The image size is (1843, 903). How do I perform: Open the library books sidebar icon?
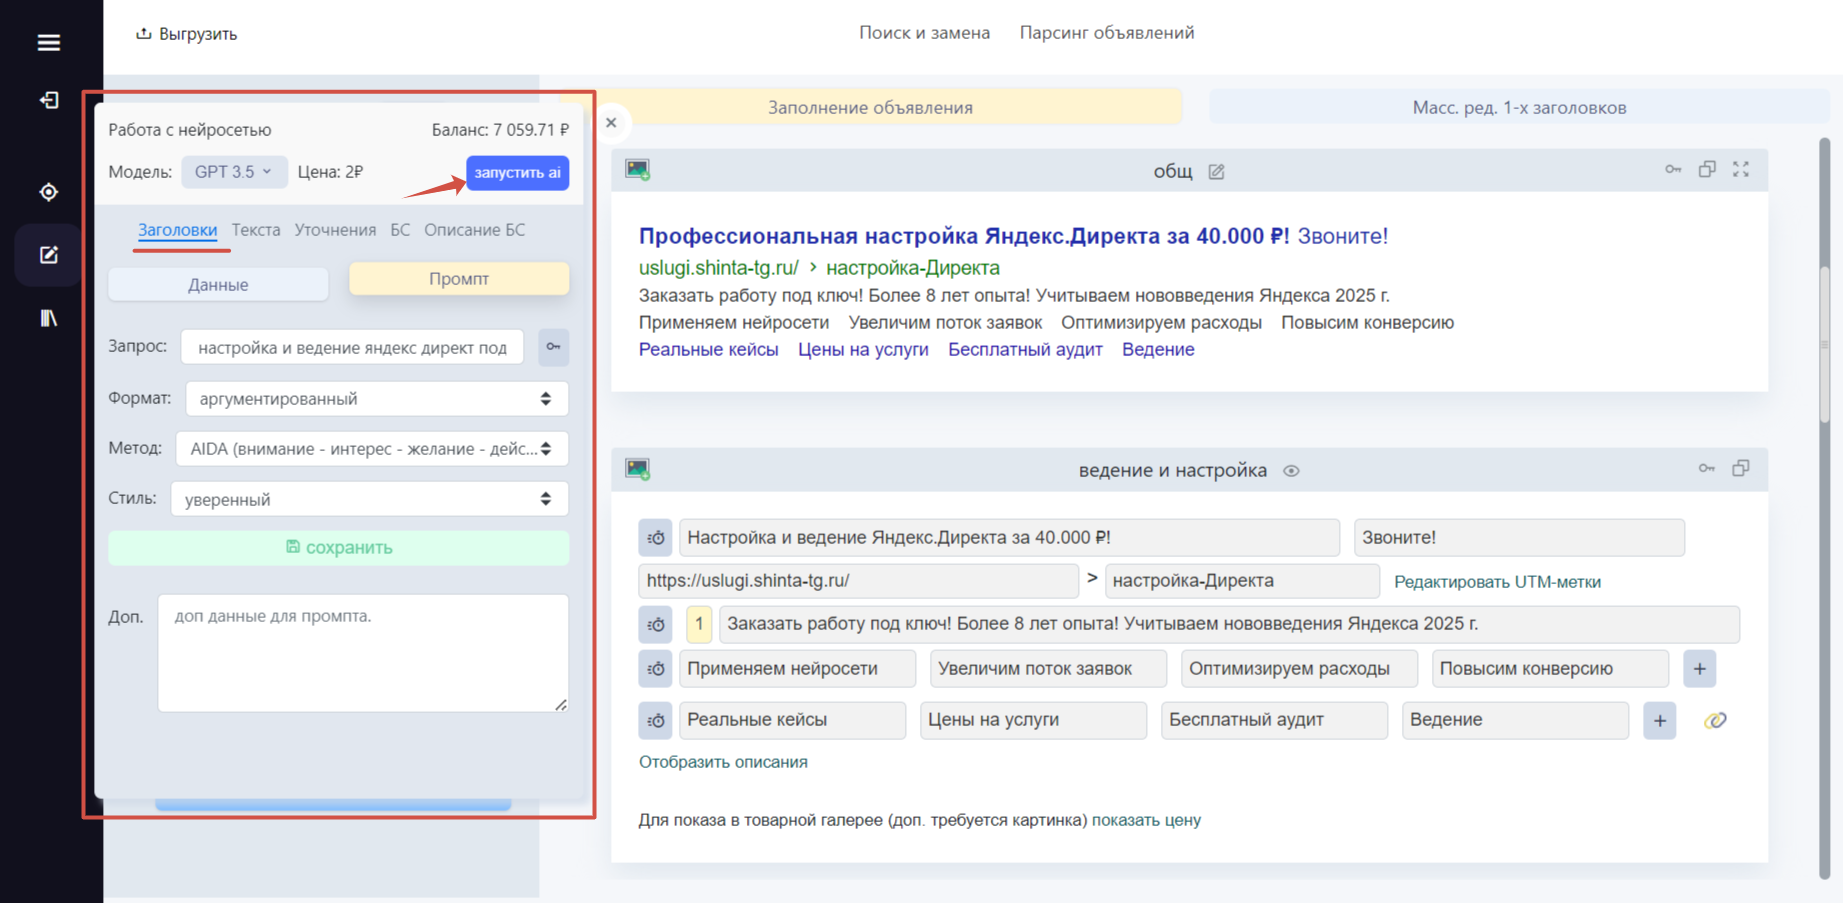(48, 318)
